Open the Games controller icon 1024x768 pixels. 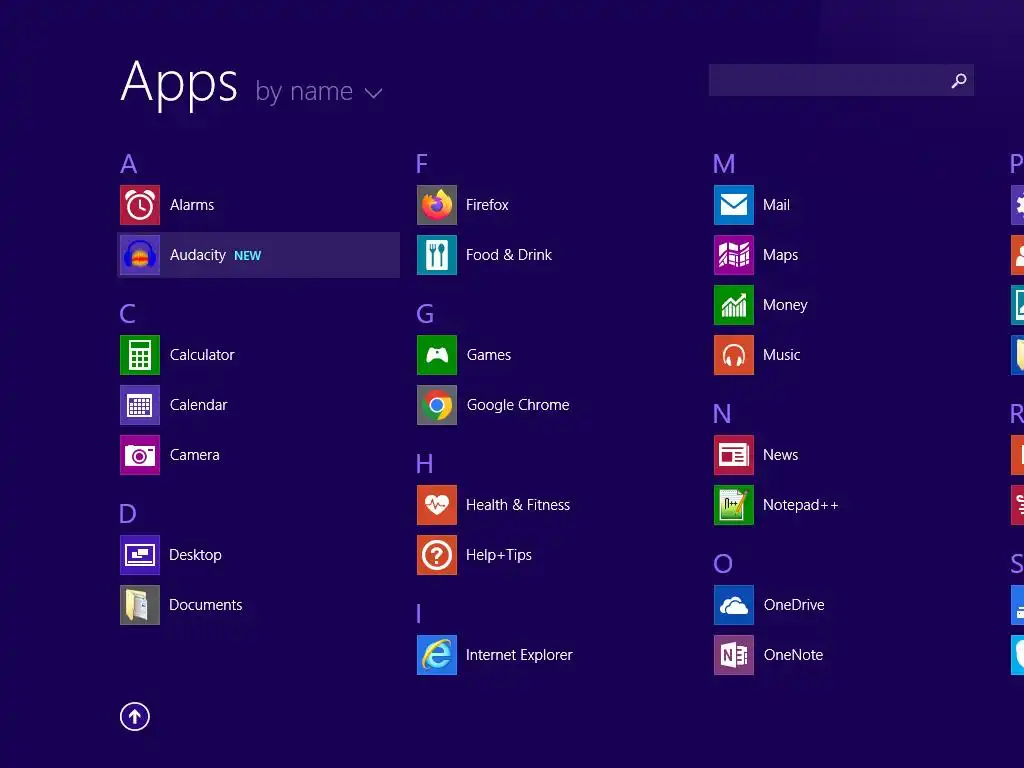(x=437, y=355)
